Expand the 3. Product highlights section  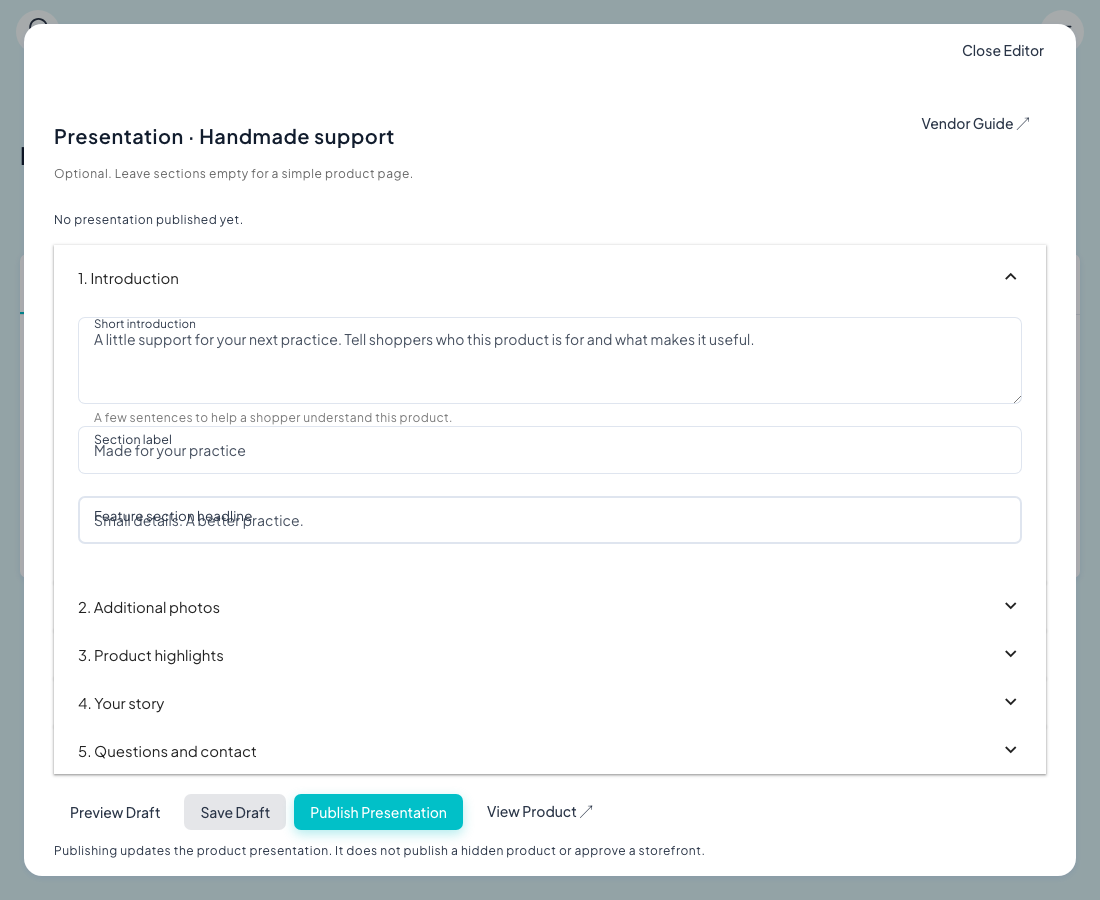click(549, 655)
